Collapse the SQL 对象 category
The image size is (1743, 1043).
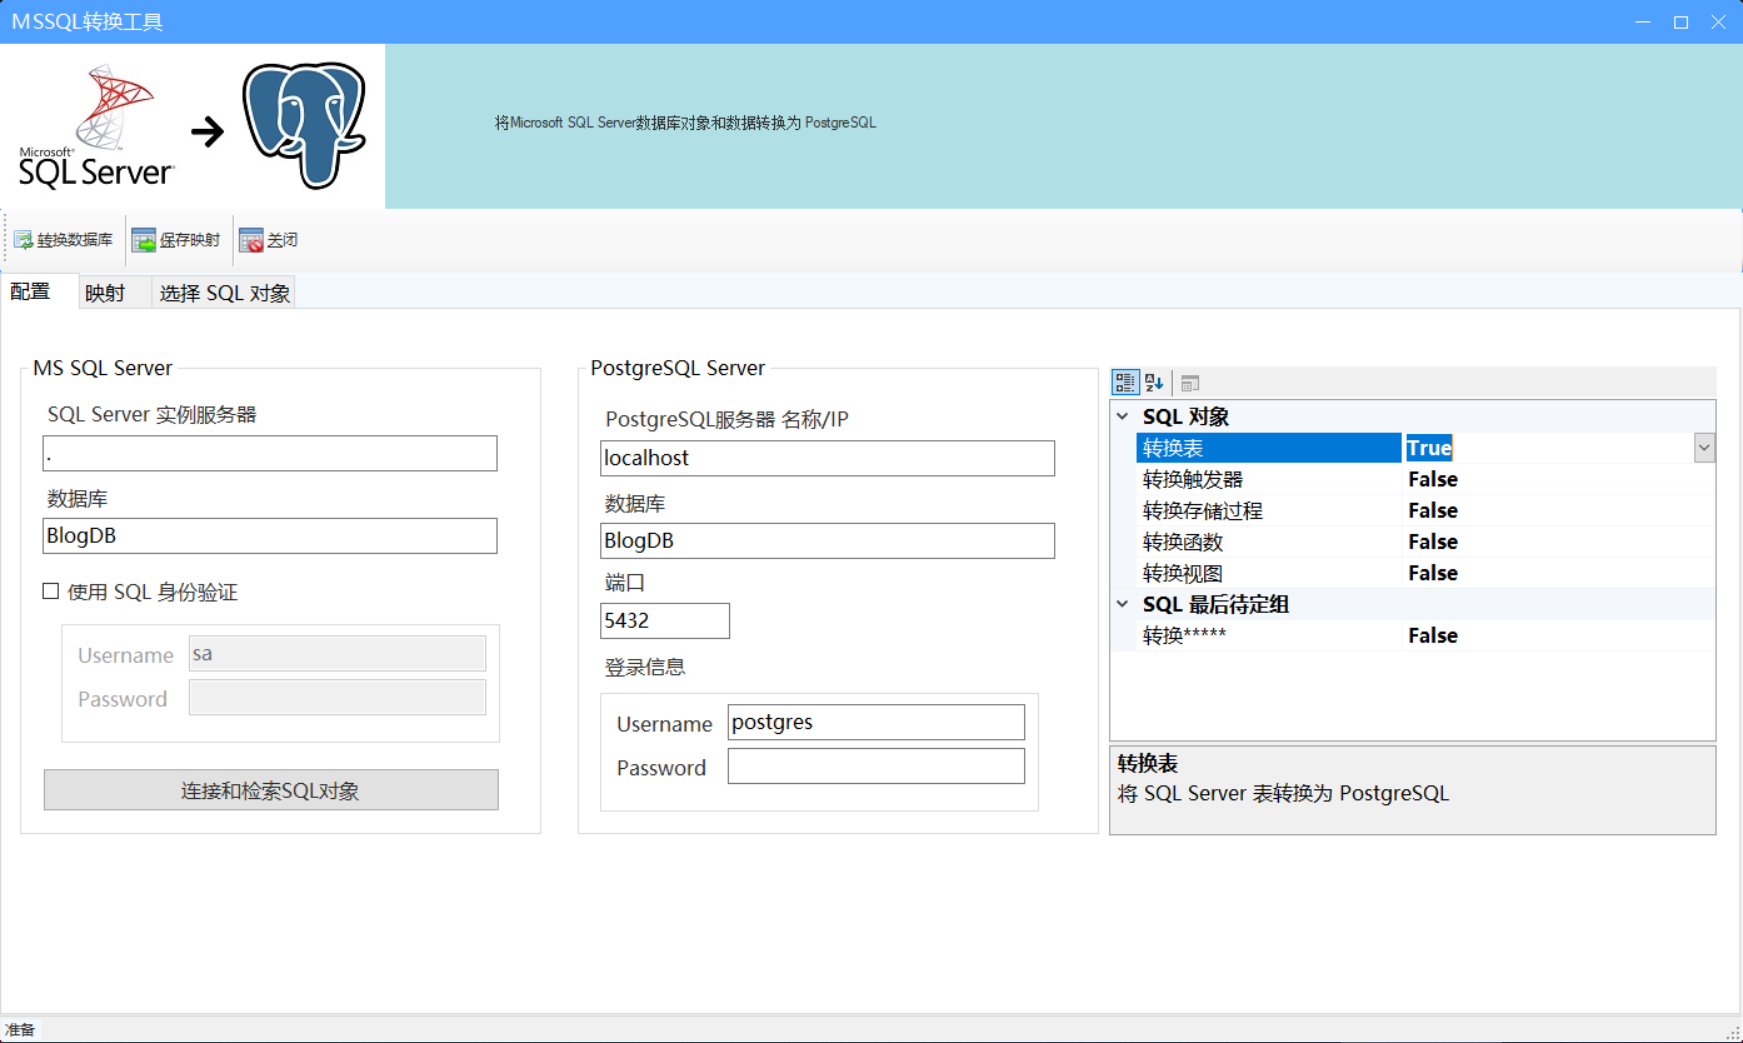(1123, 416)
